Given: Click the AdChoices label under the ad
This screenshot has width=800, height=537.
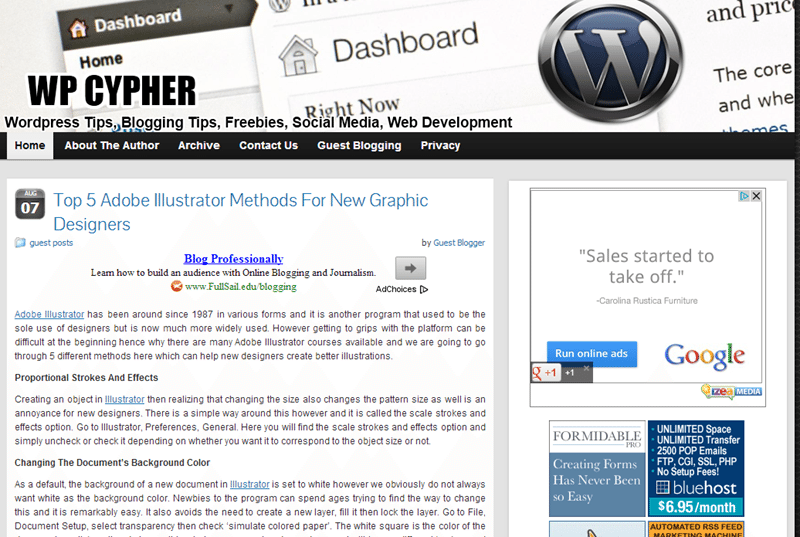Looking at the screenshot, I should (396, 289).
